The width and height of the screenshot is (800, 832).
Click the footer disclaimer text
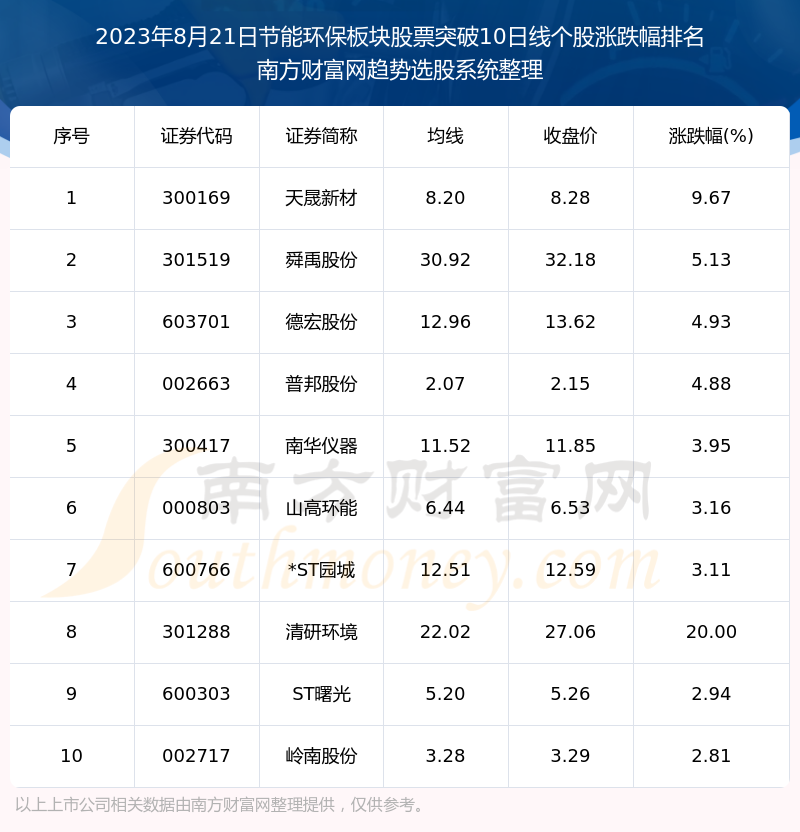[x=220, y=805]
